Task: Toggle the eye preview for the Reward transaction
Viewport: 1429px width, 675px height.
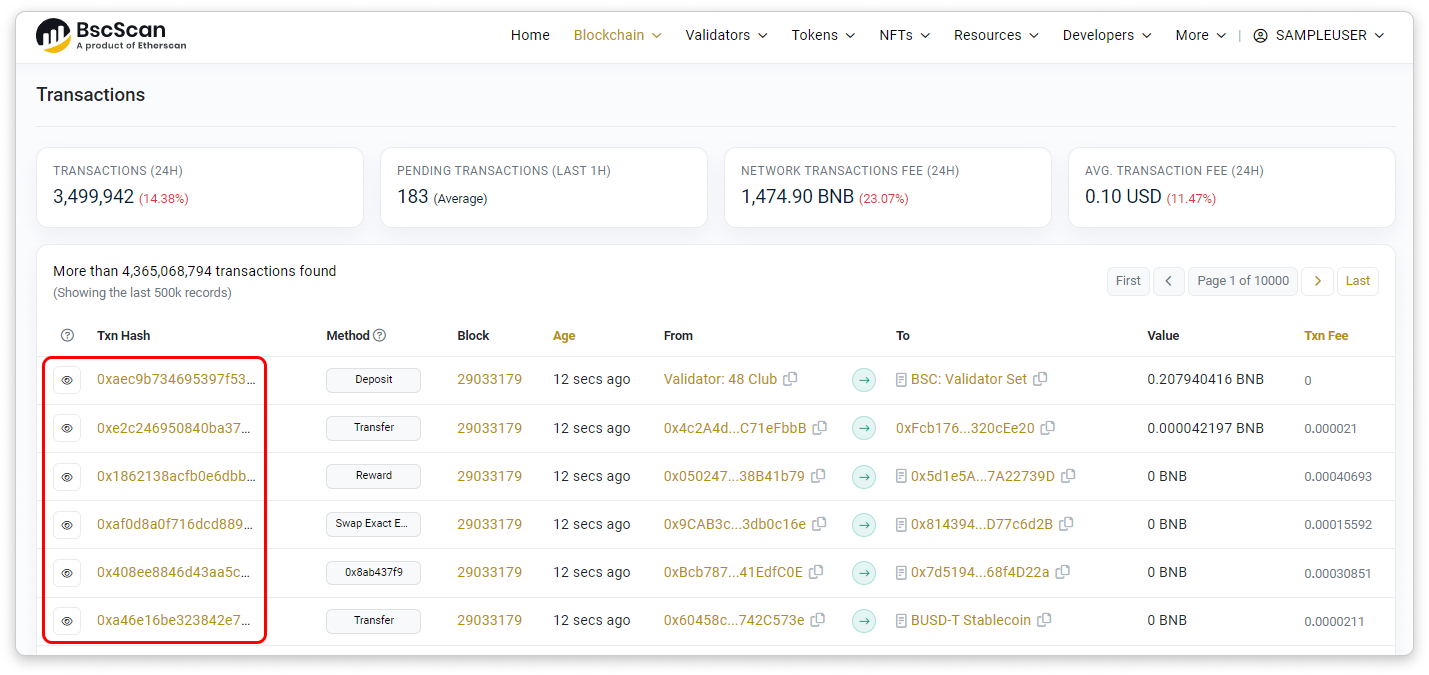Action: 67,476
